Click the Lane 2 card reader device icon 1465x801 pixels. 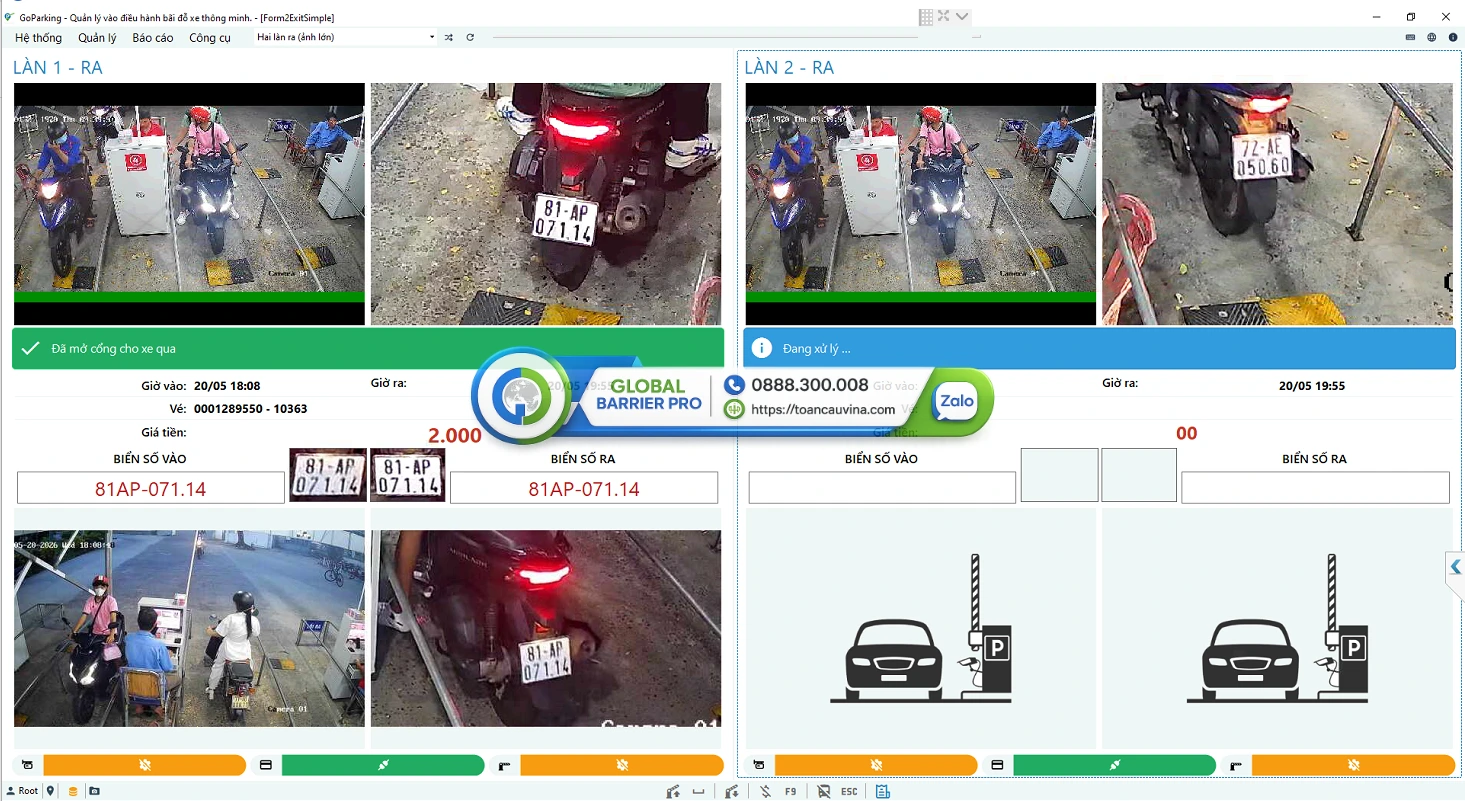pos(997,765)
